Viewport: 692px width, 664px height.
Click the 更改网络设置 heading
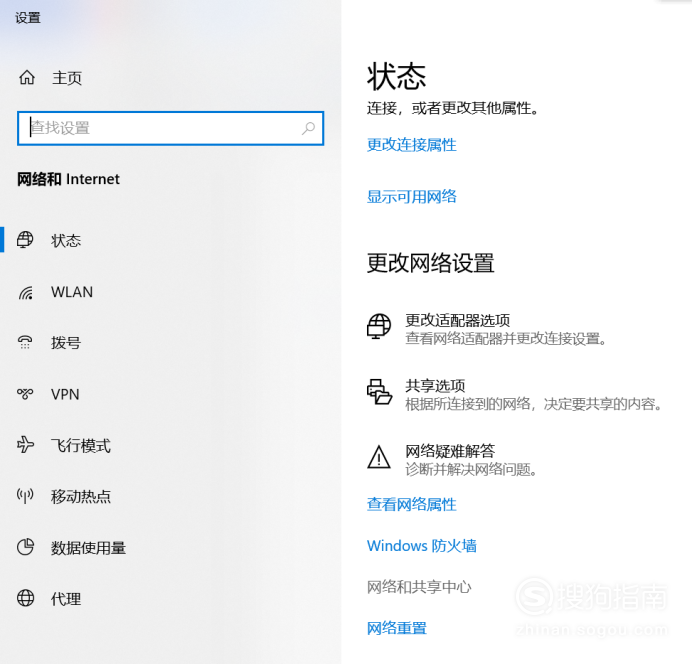point(430,263)
